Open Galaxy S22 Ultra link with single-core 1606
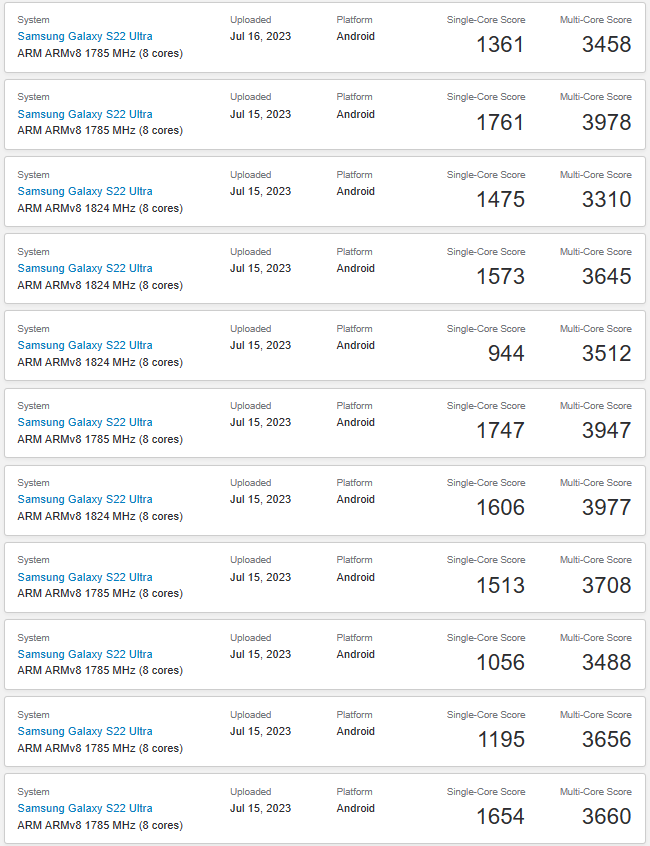 coord(85,499)
